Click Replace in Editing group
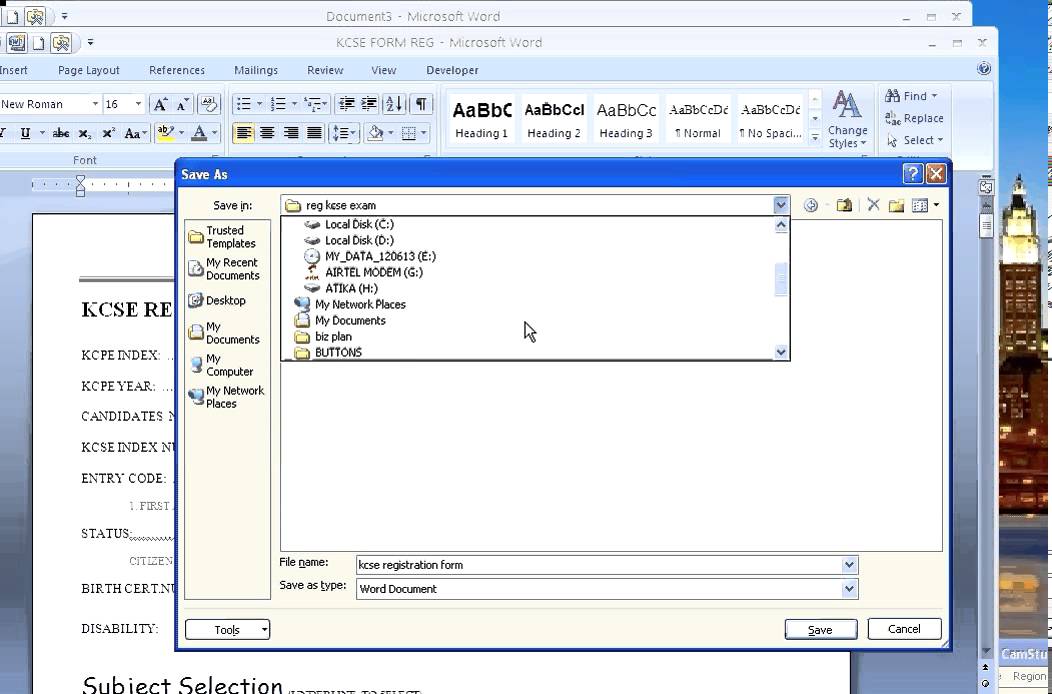The width and height of the screenshot is (1052, 694). point(914,118)
